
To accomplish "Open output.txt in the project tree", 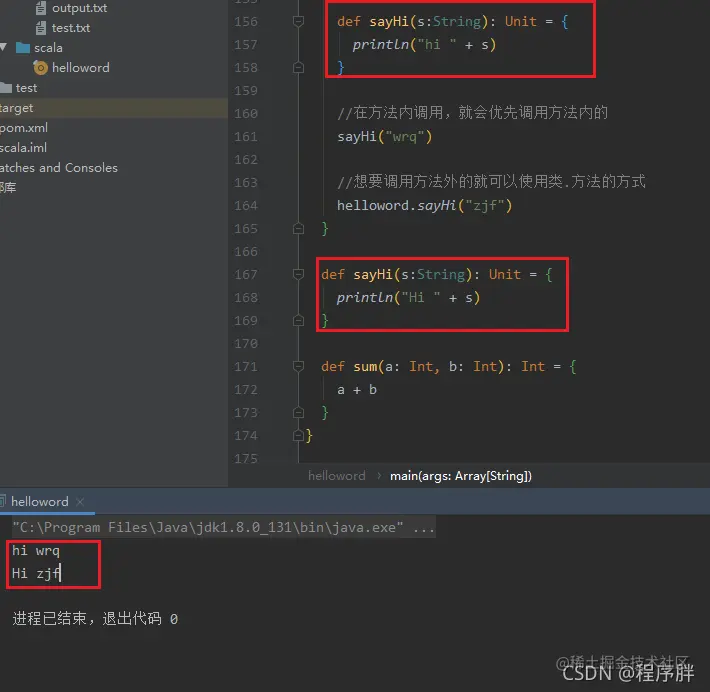I will pos(79,8).
